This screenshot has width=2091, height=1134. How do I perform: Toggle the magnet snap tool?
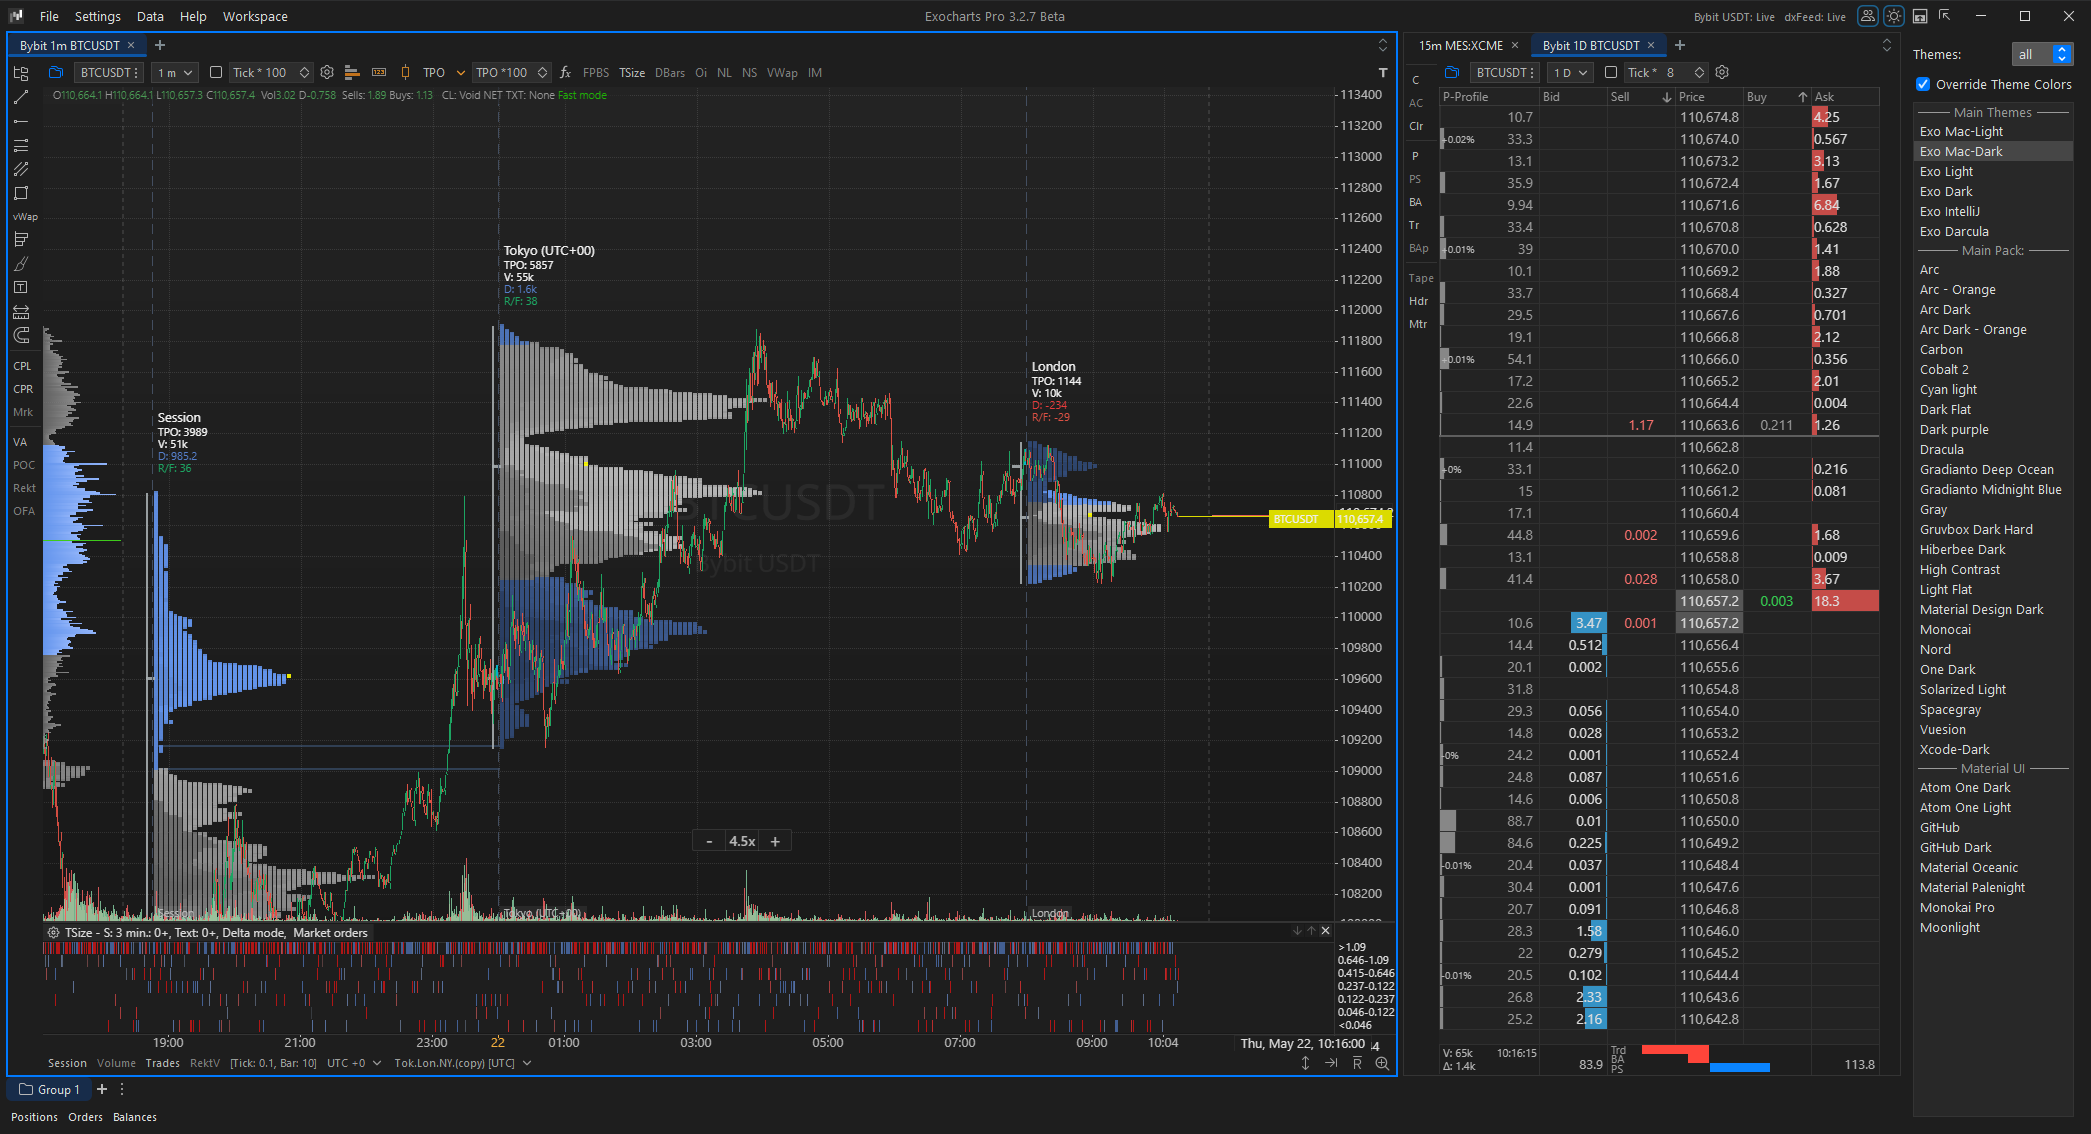point(21,336)
